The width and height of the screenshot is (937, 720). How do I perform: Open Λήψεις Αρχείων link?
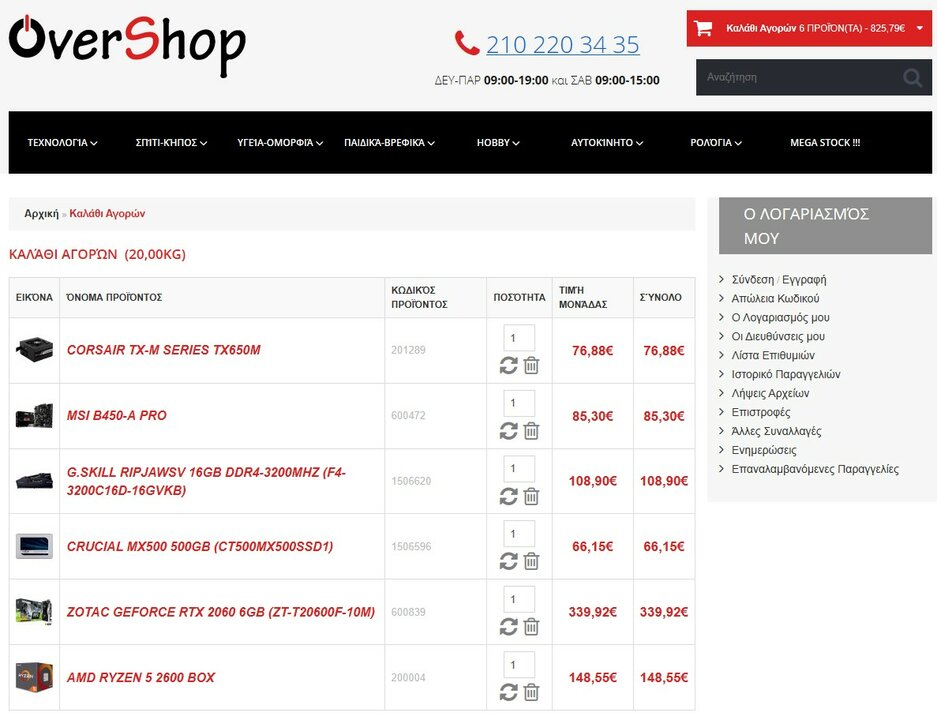click(770, 393)
